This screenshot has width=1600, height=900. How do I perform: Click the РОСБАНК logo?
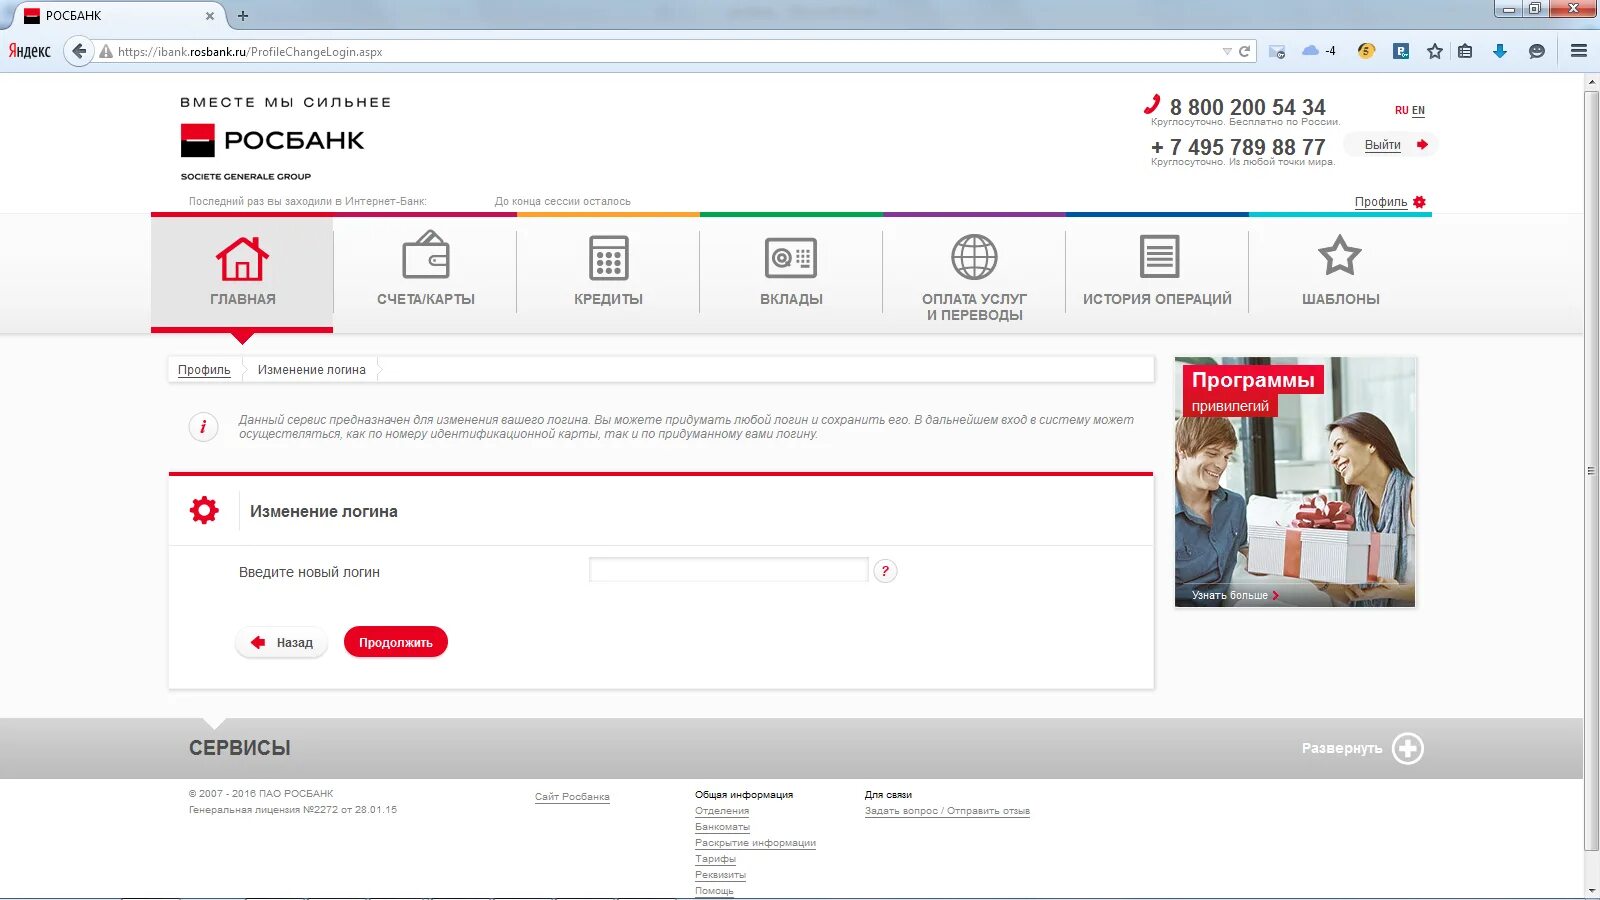272,141
